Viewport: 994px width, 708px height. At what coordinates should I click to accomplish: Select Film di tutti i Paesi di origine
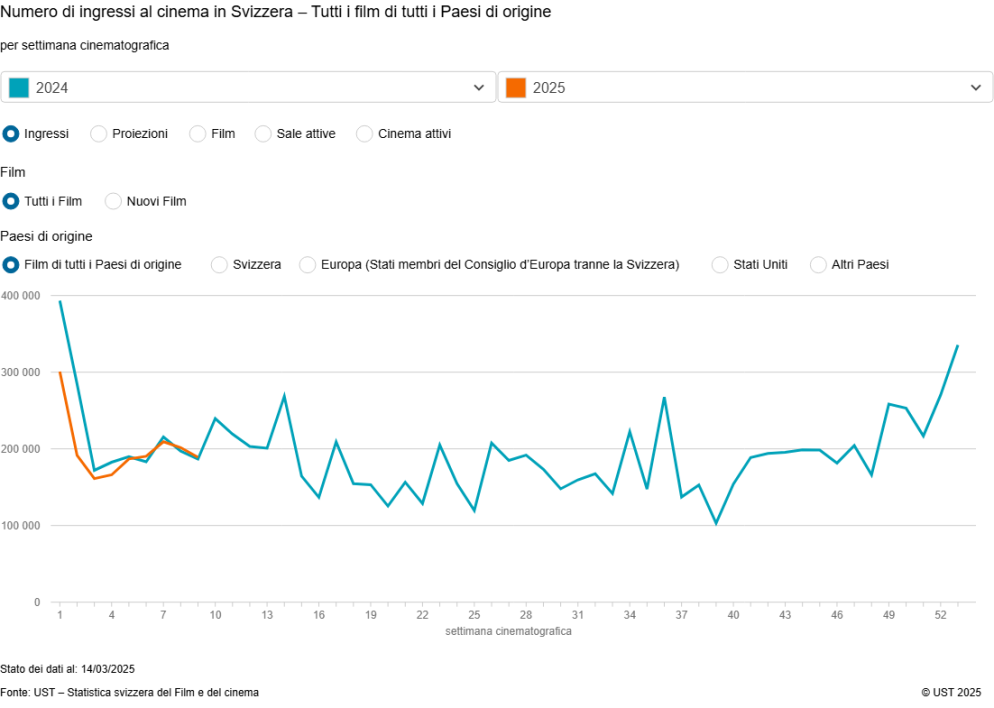tap(12, 264)
